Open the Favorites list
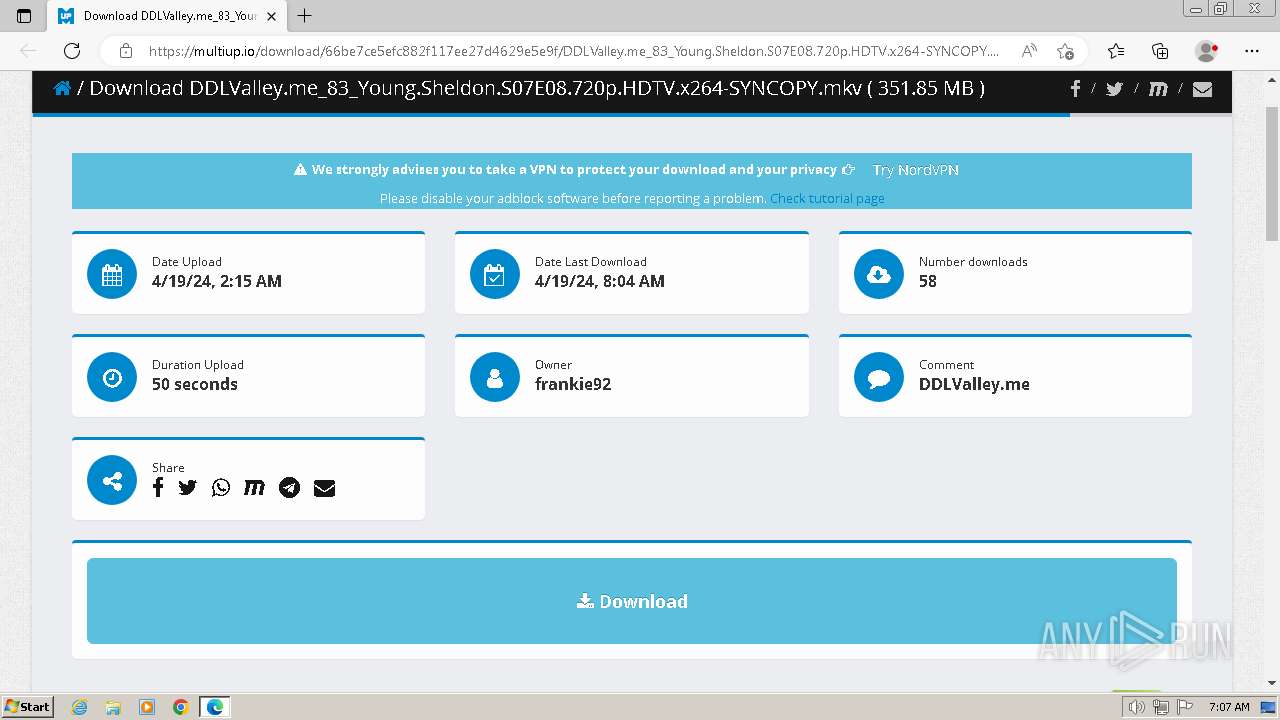This screenshot has width=1280, height=720. (1116, 51)
